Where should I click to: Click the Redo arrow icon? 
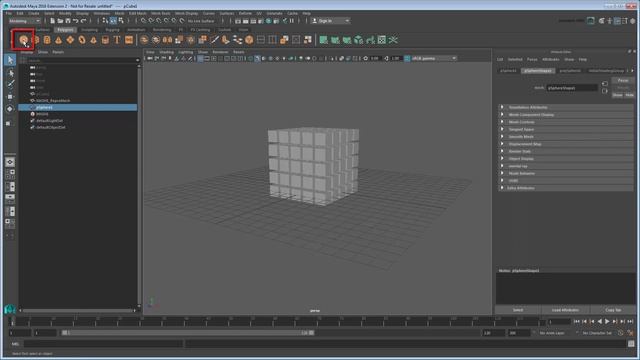(x=84, y=21)
